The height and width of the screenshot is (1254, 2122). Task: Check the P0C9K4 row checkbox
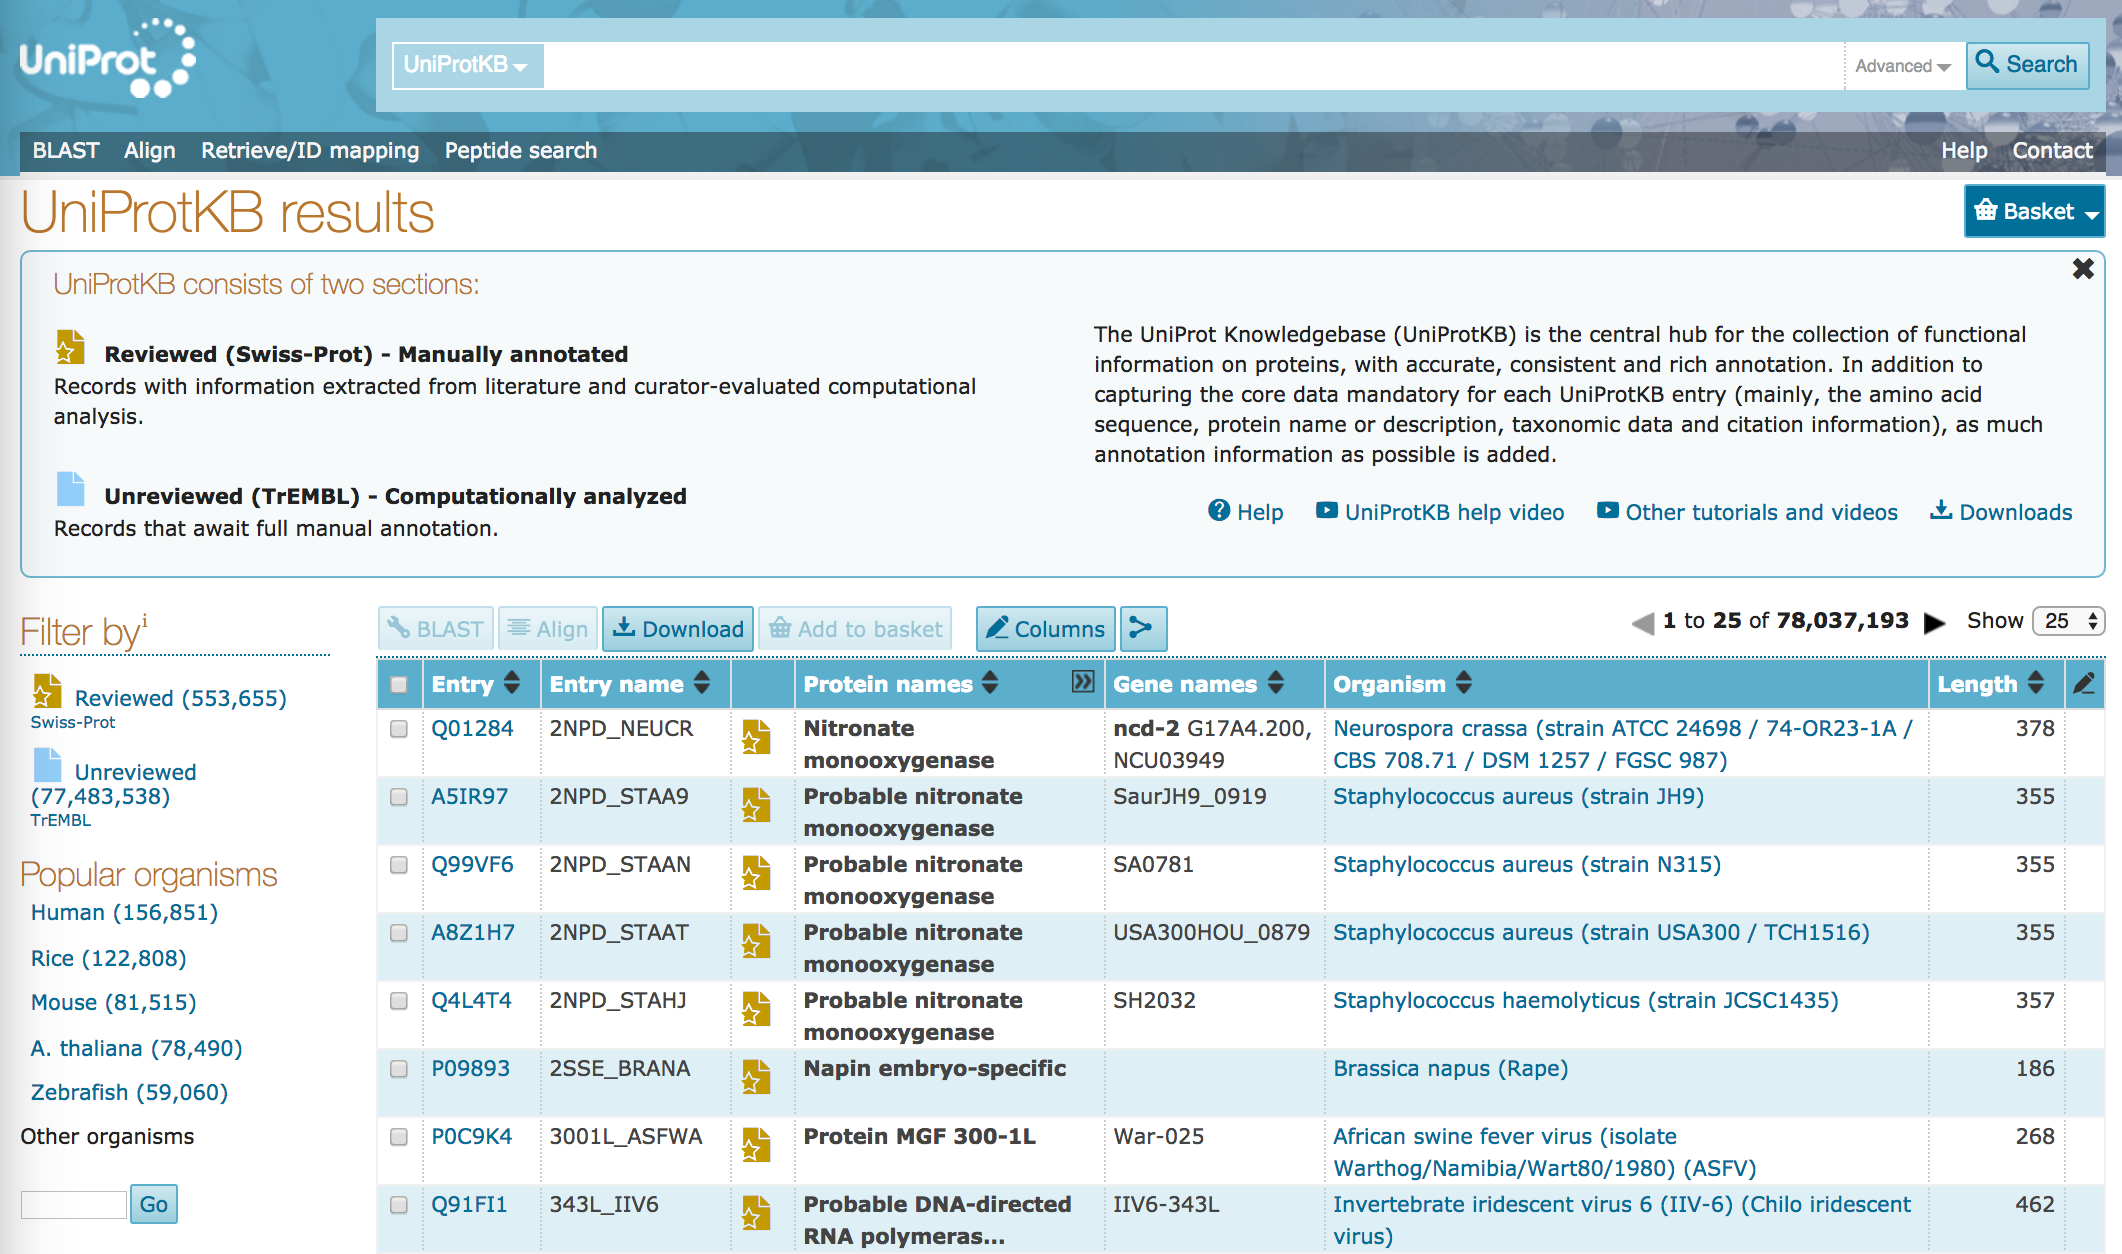(399, 1137)
